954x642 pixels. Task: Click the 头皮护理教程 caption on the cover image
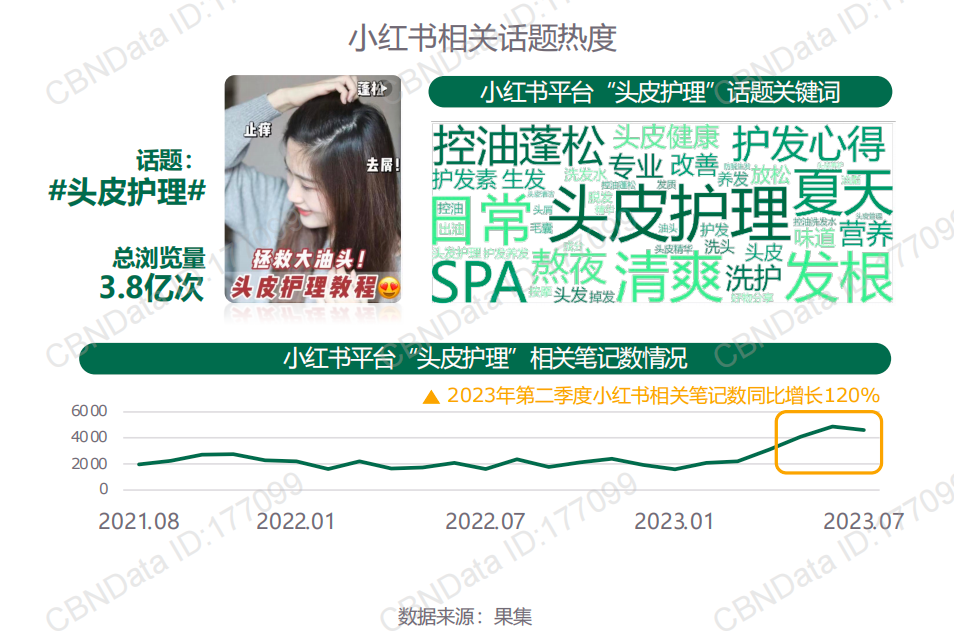pos(304,287)
